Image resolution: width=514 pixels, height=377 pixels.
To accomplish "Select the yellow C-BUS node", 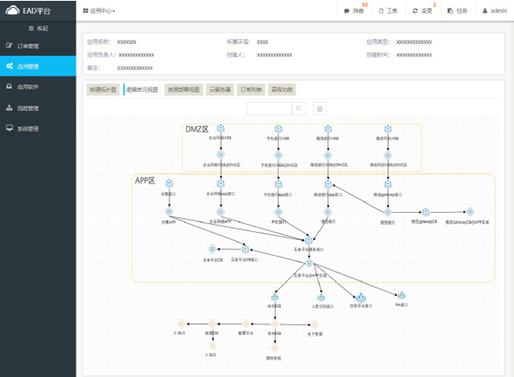I will [x=181, y=324].
